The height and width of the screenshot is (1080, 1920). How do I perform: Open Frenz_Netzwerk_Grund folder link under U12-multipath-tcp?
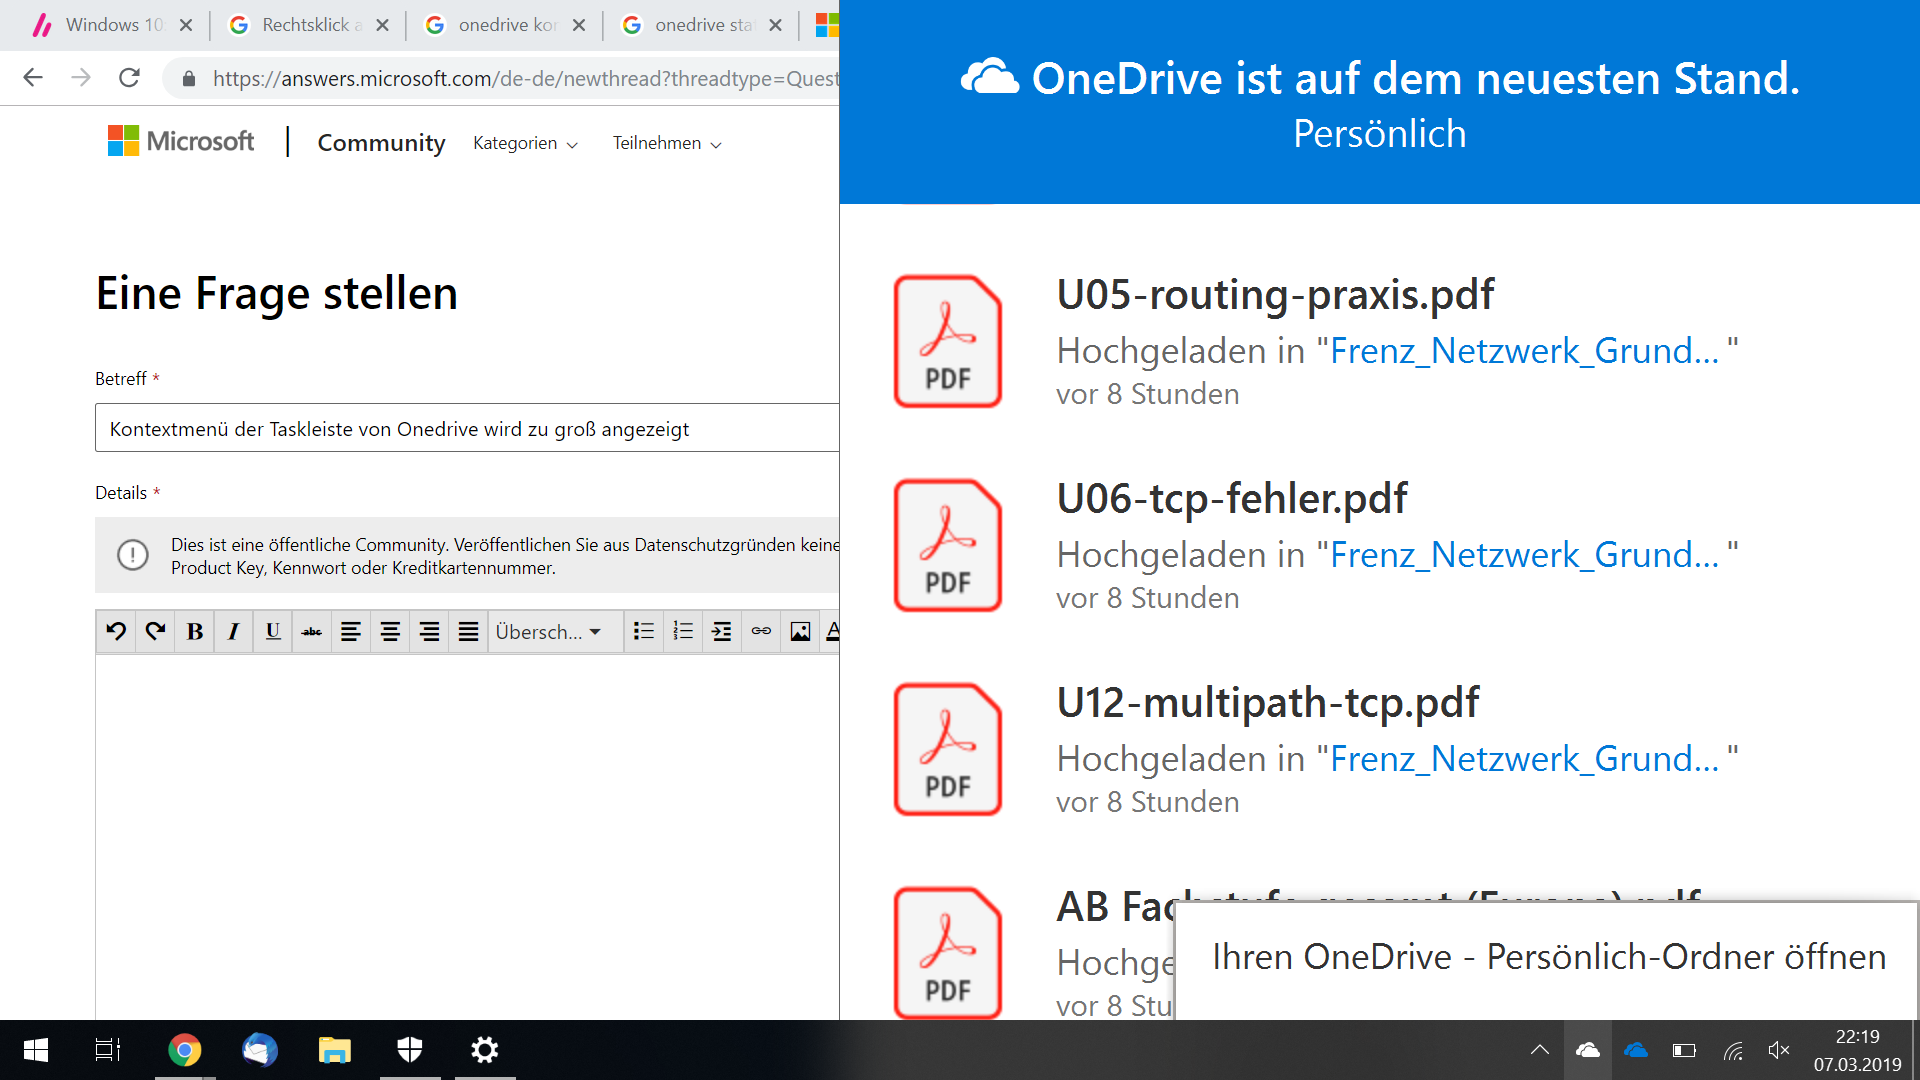pyautogui.click(x=1524, y=759)
